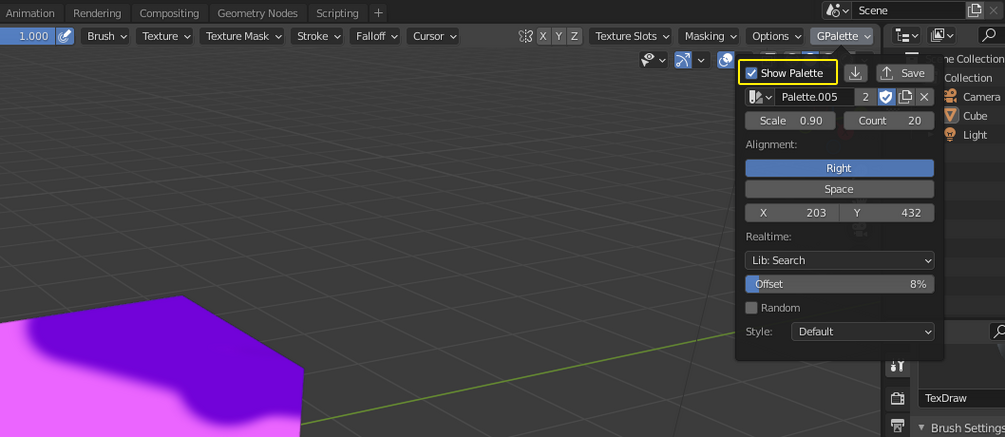Open the Stroke dropdown
This screenshot has height=437, width=1005.
pos(317,37)
